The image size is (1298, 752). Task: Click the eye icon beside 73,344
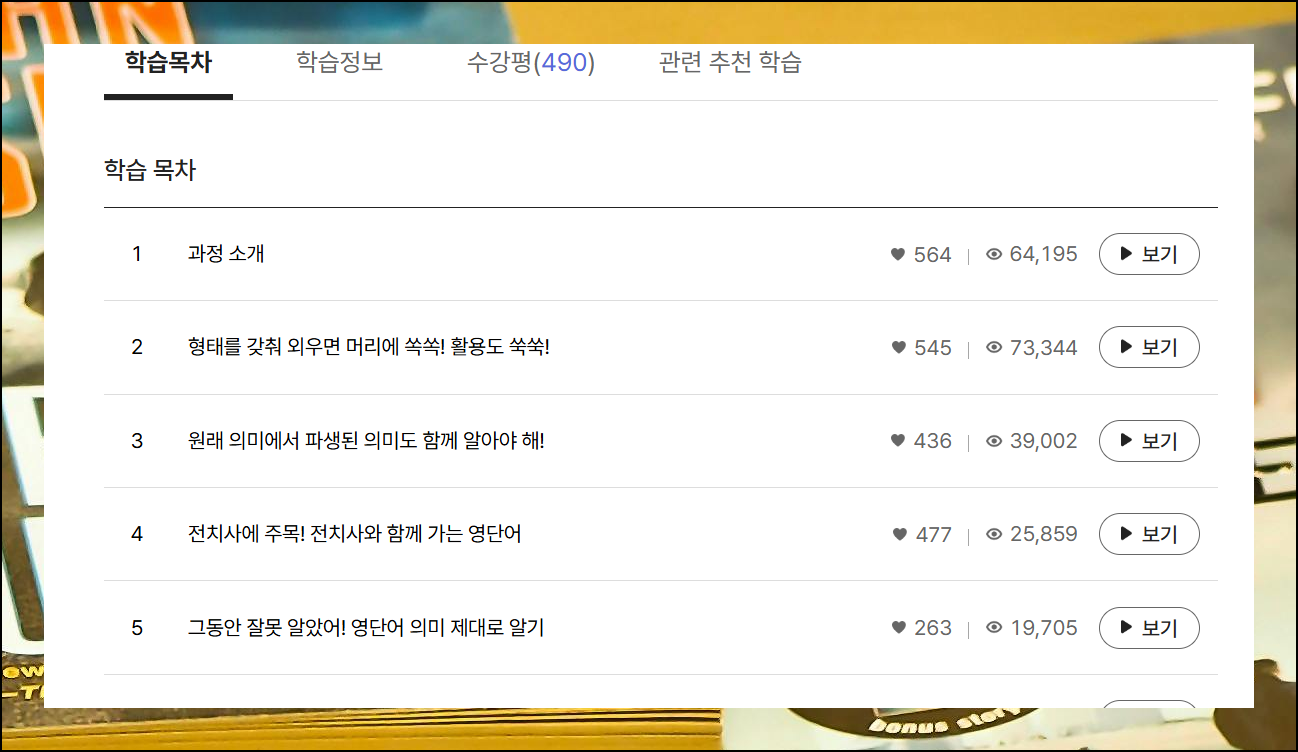pyautogui.click(x=994, y=347)
